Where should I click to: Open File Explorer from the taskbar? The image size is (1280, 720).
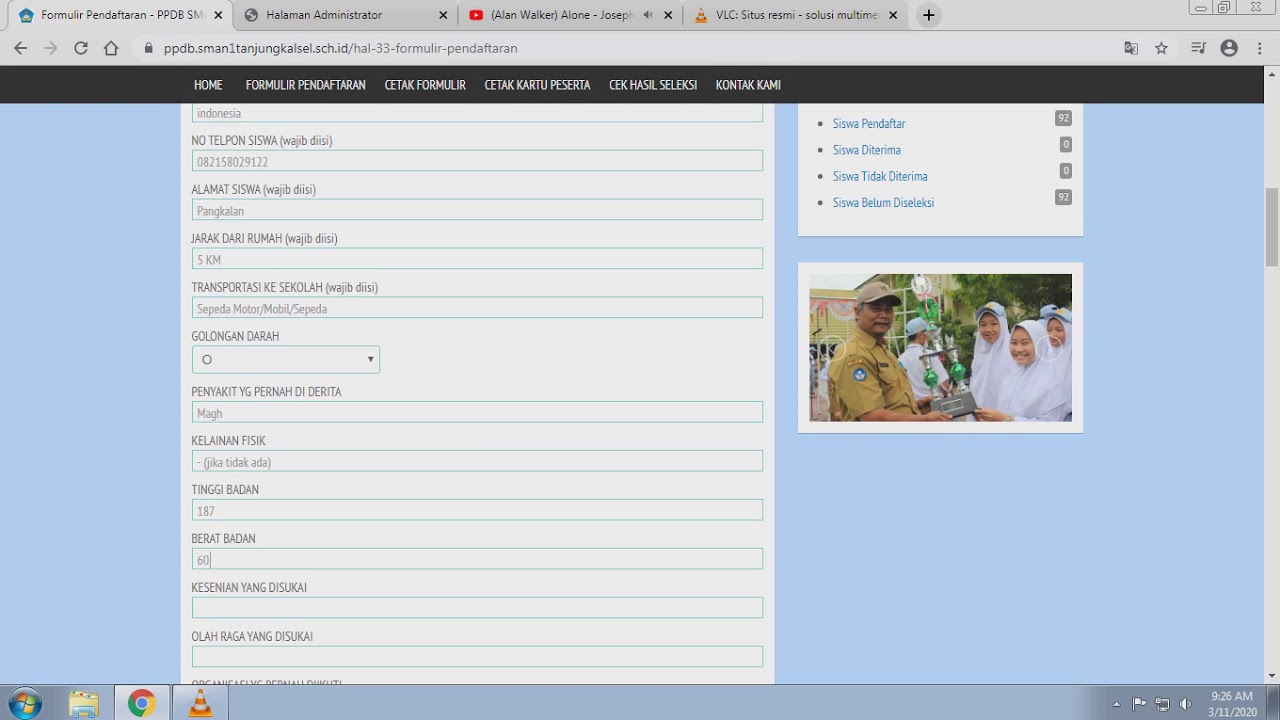(x=84, y=704)
